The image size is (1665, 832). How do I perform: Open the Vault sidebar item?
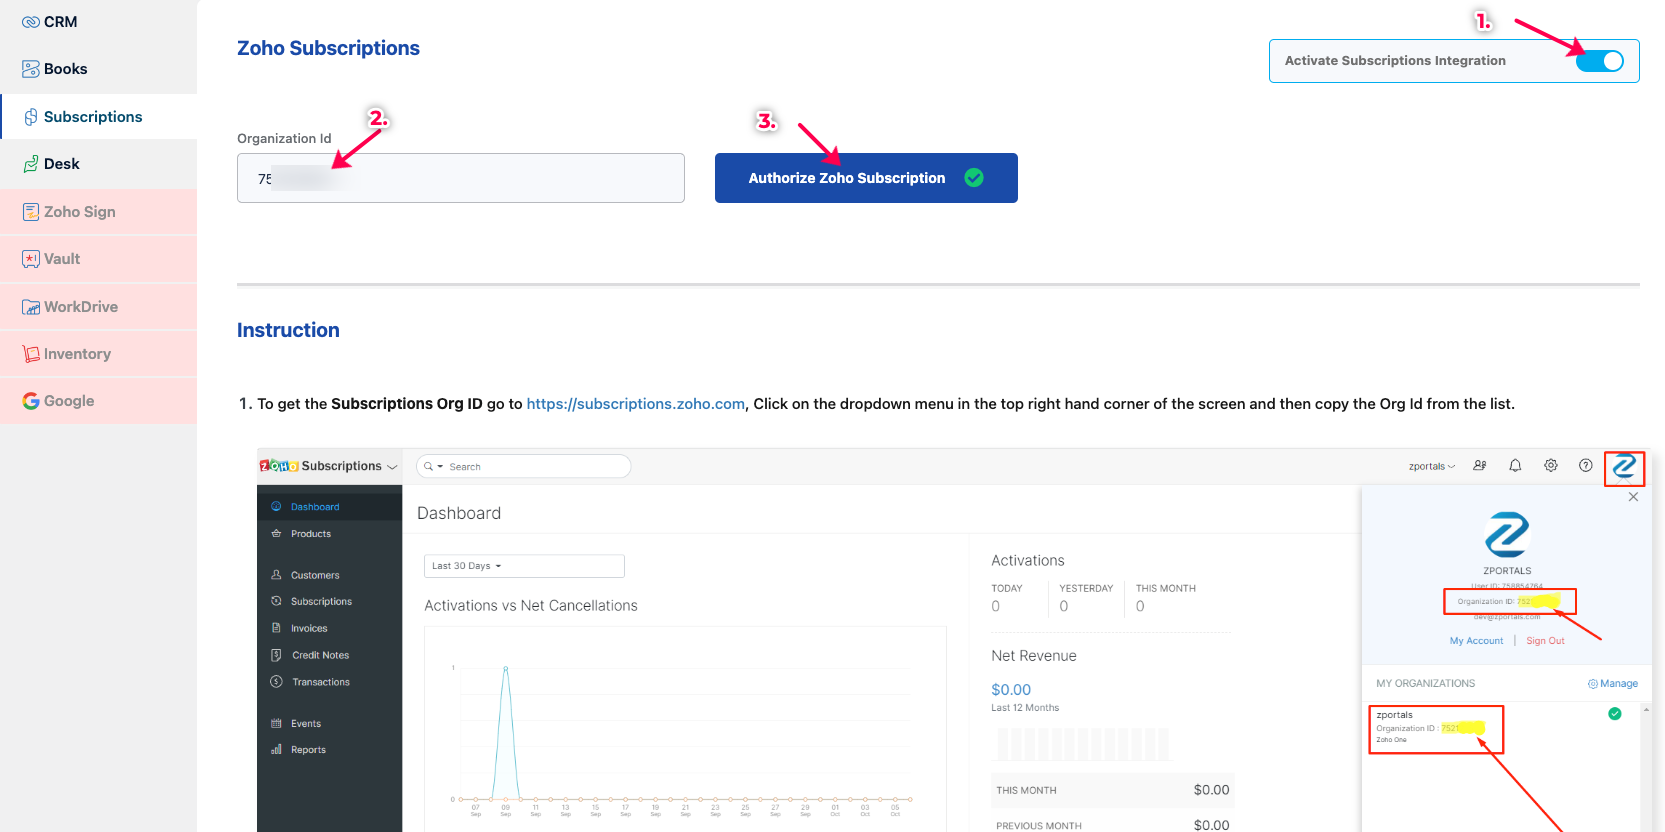pos(98,259)
